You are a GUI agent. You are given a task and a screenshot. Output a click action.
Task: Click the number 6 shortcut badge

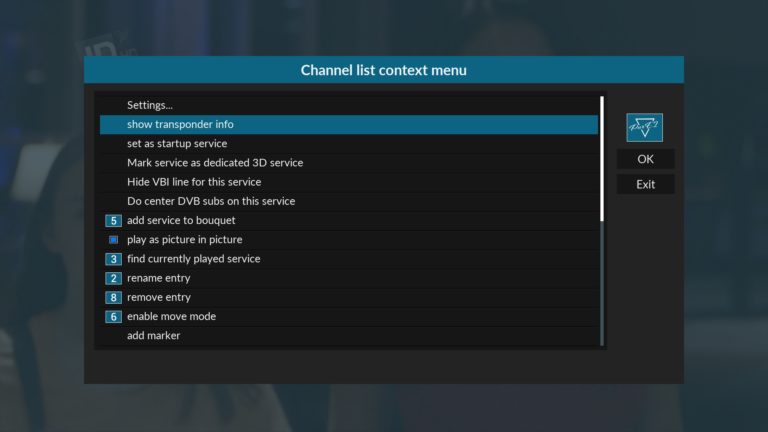click(x=113, y=316)
